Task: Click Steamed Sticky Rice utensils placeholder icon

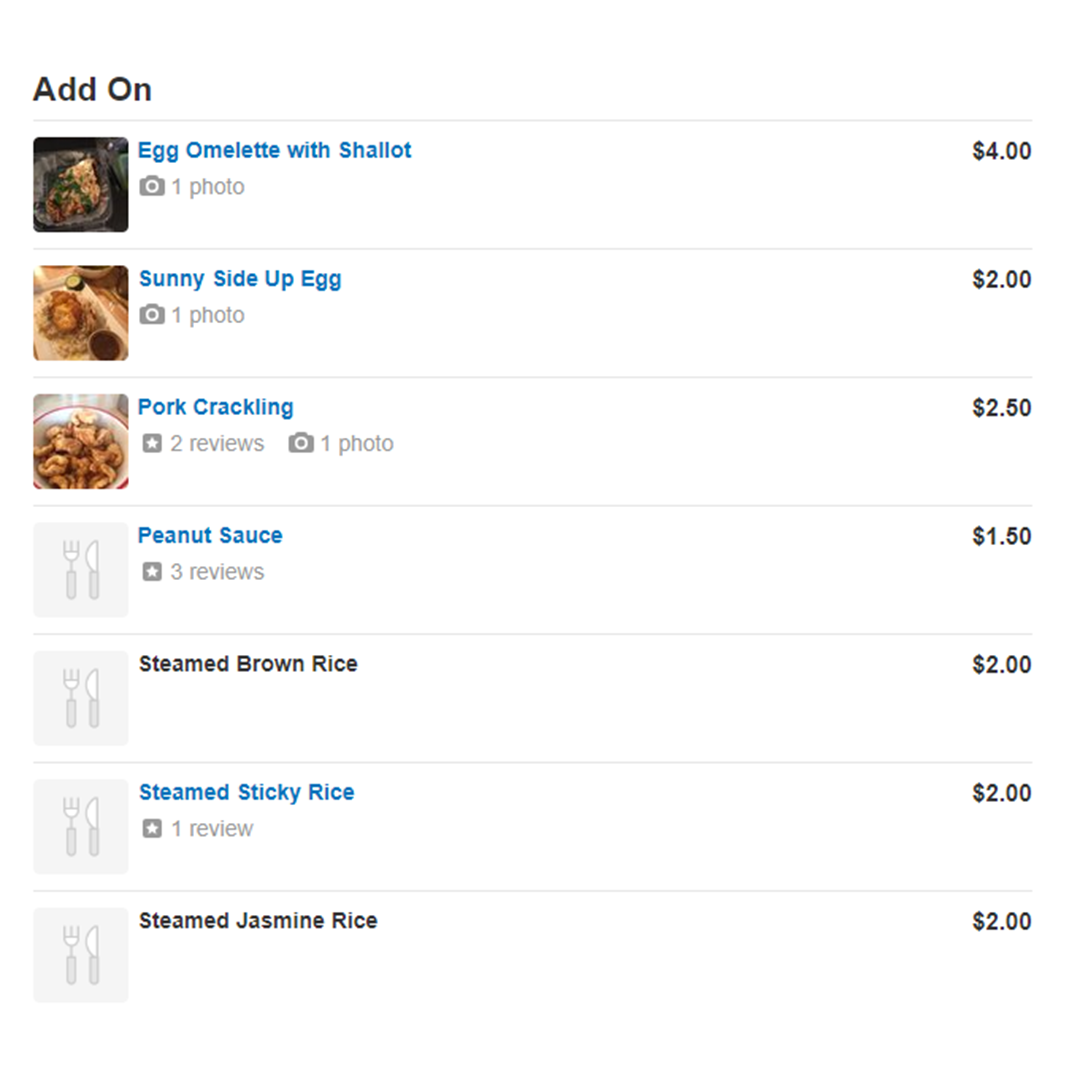Action: point(81,827)
